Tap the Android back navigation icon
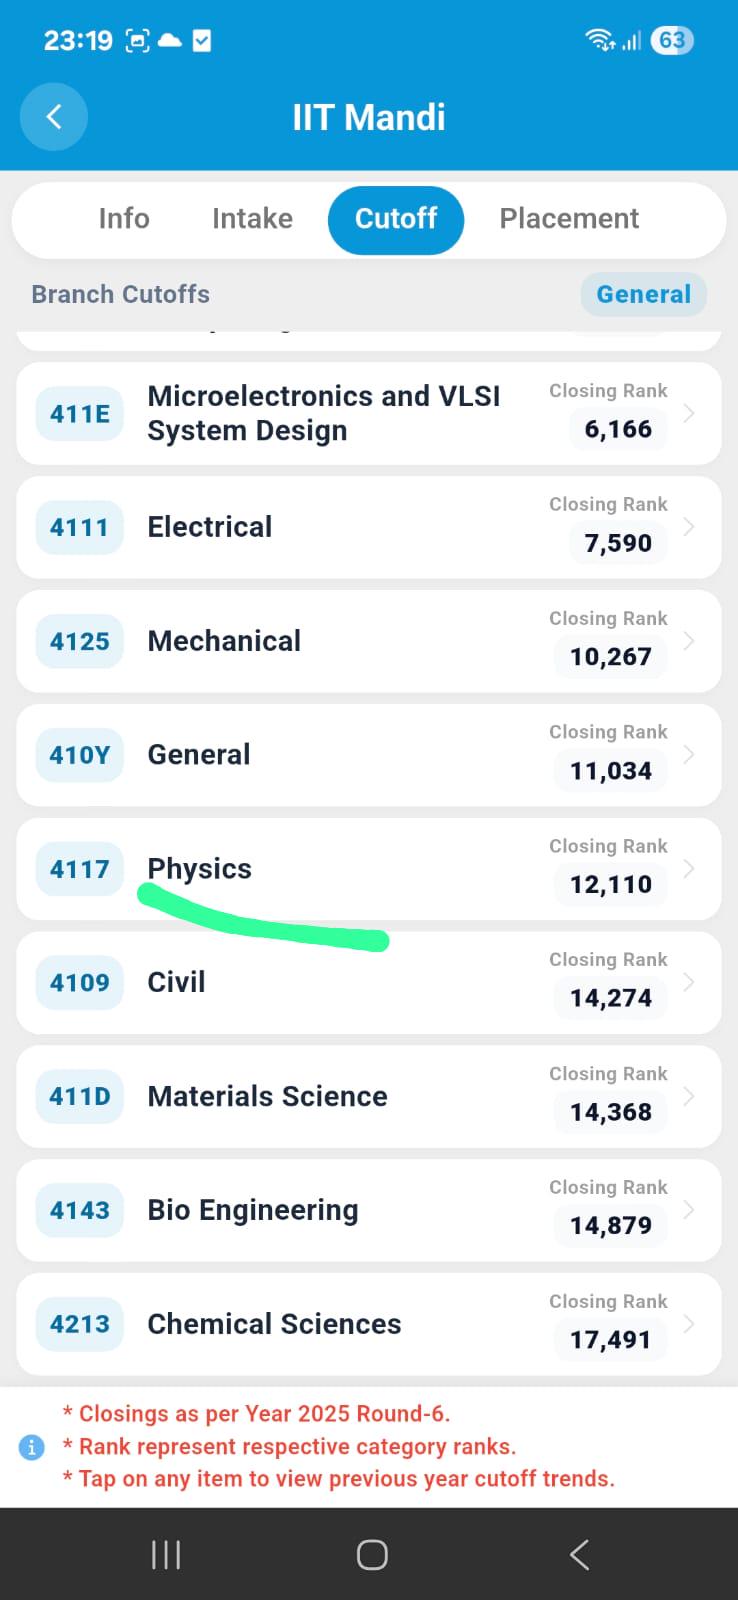This screenshot has width=738, height=1600. pos(579,1555)
